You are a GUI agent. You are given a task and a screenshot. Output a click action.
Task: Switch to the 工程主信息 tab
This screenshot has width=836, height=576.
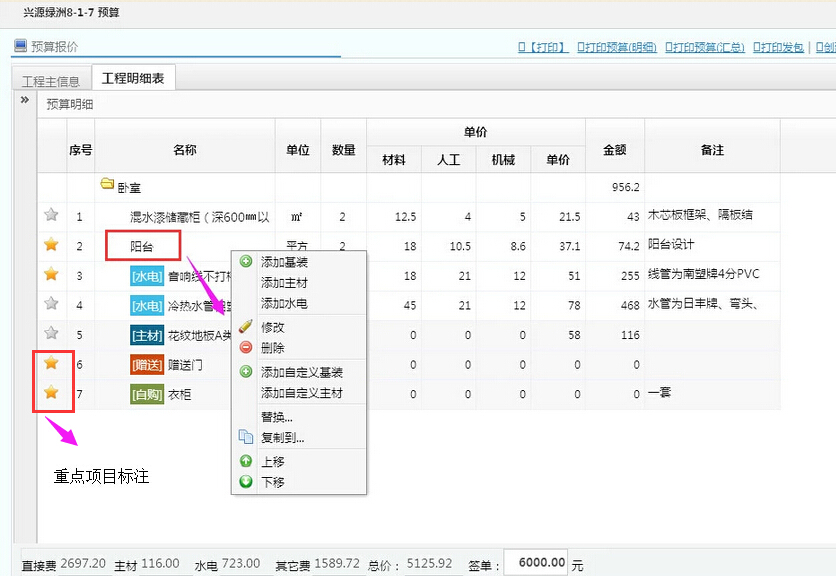tap(50, 80)
